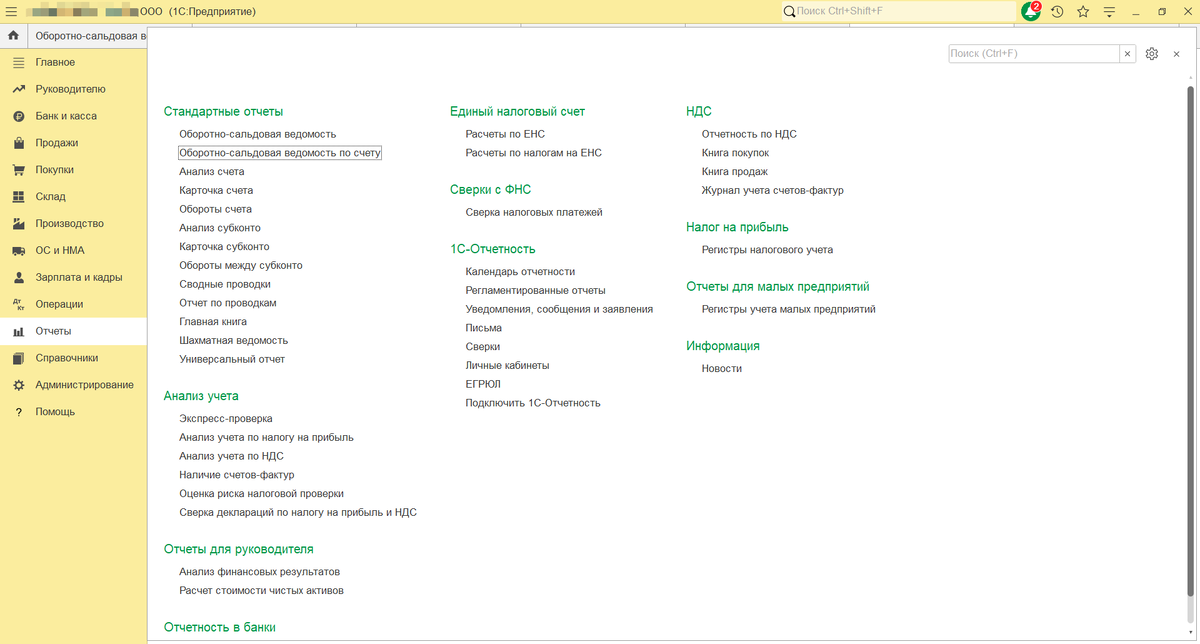
Task: Click the Отчеты bar chart icon
Action: pos(18,331)
